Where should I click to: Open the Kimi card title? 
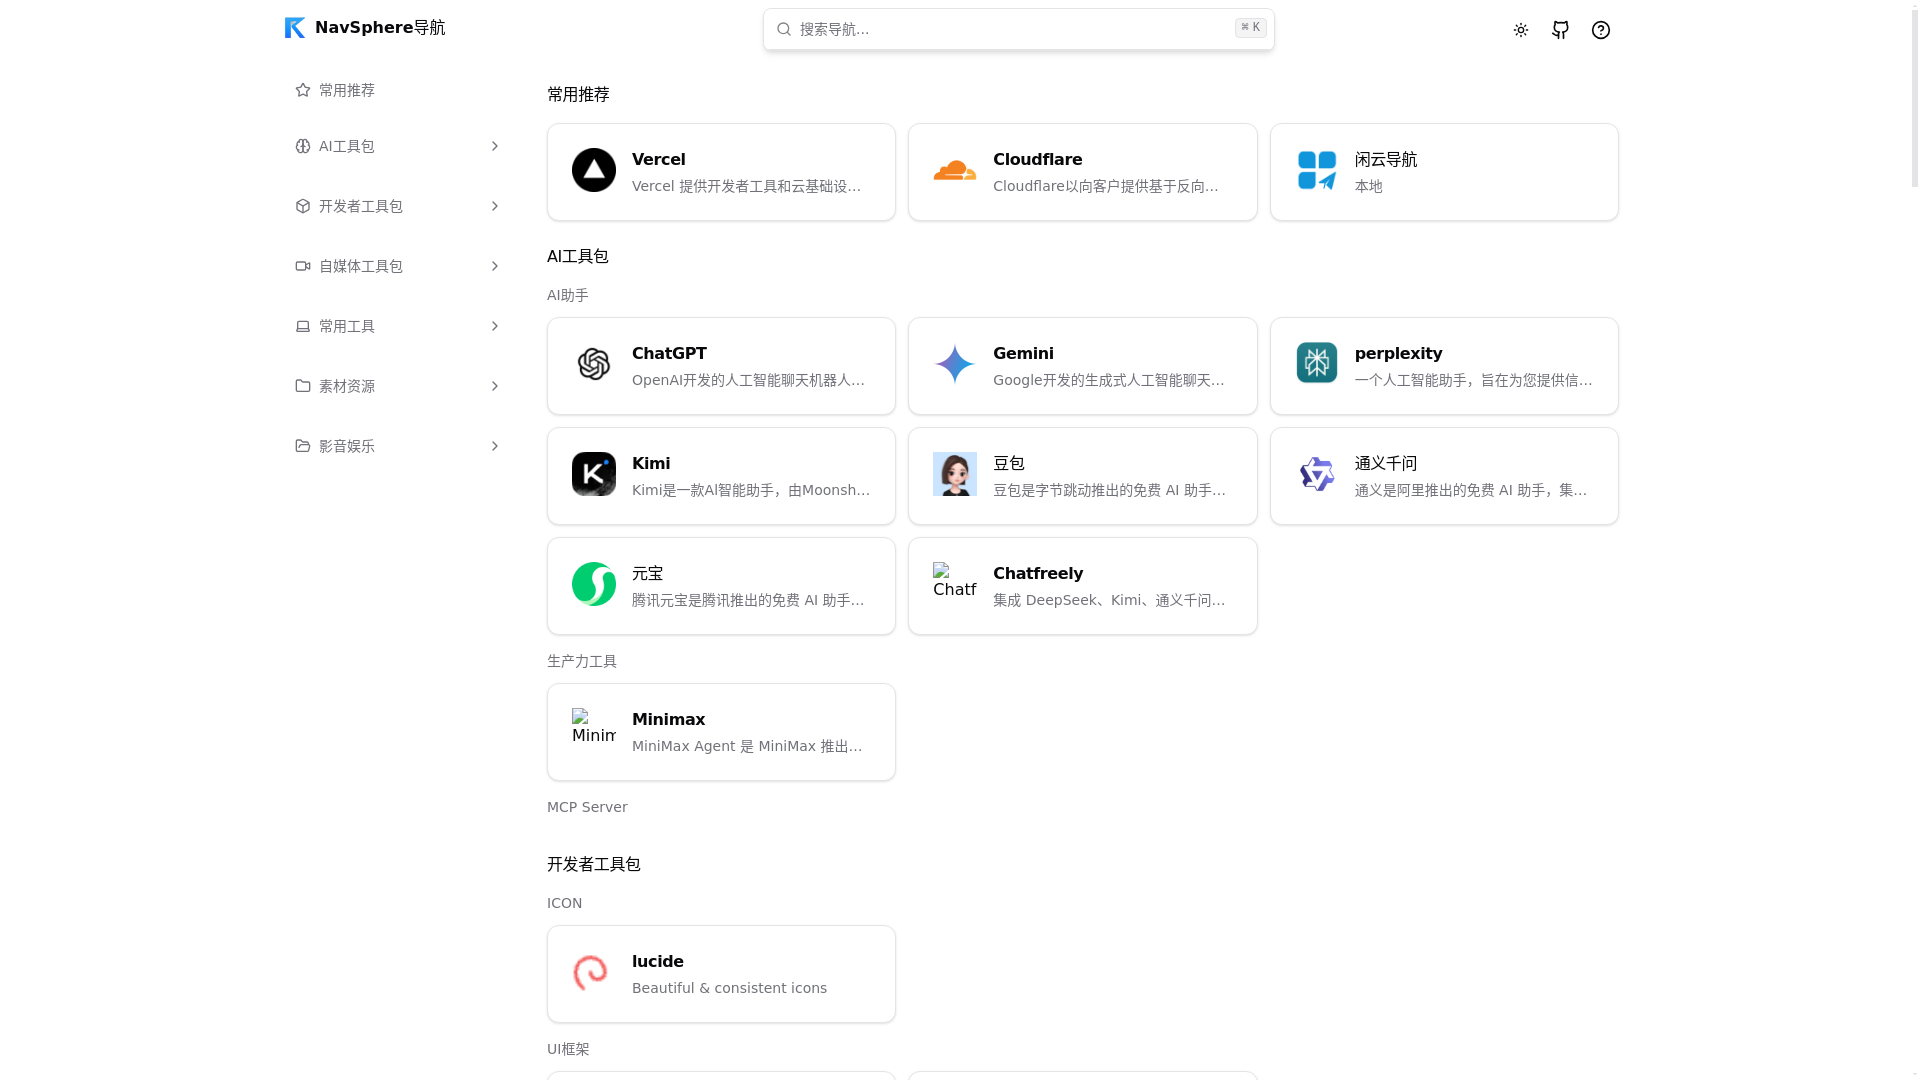651,463
